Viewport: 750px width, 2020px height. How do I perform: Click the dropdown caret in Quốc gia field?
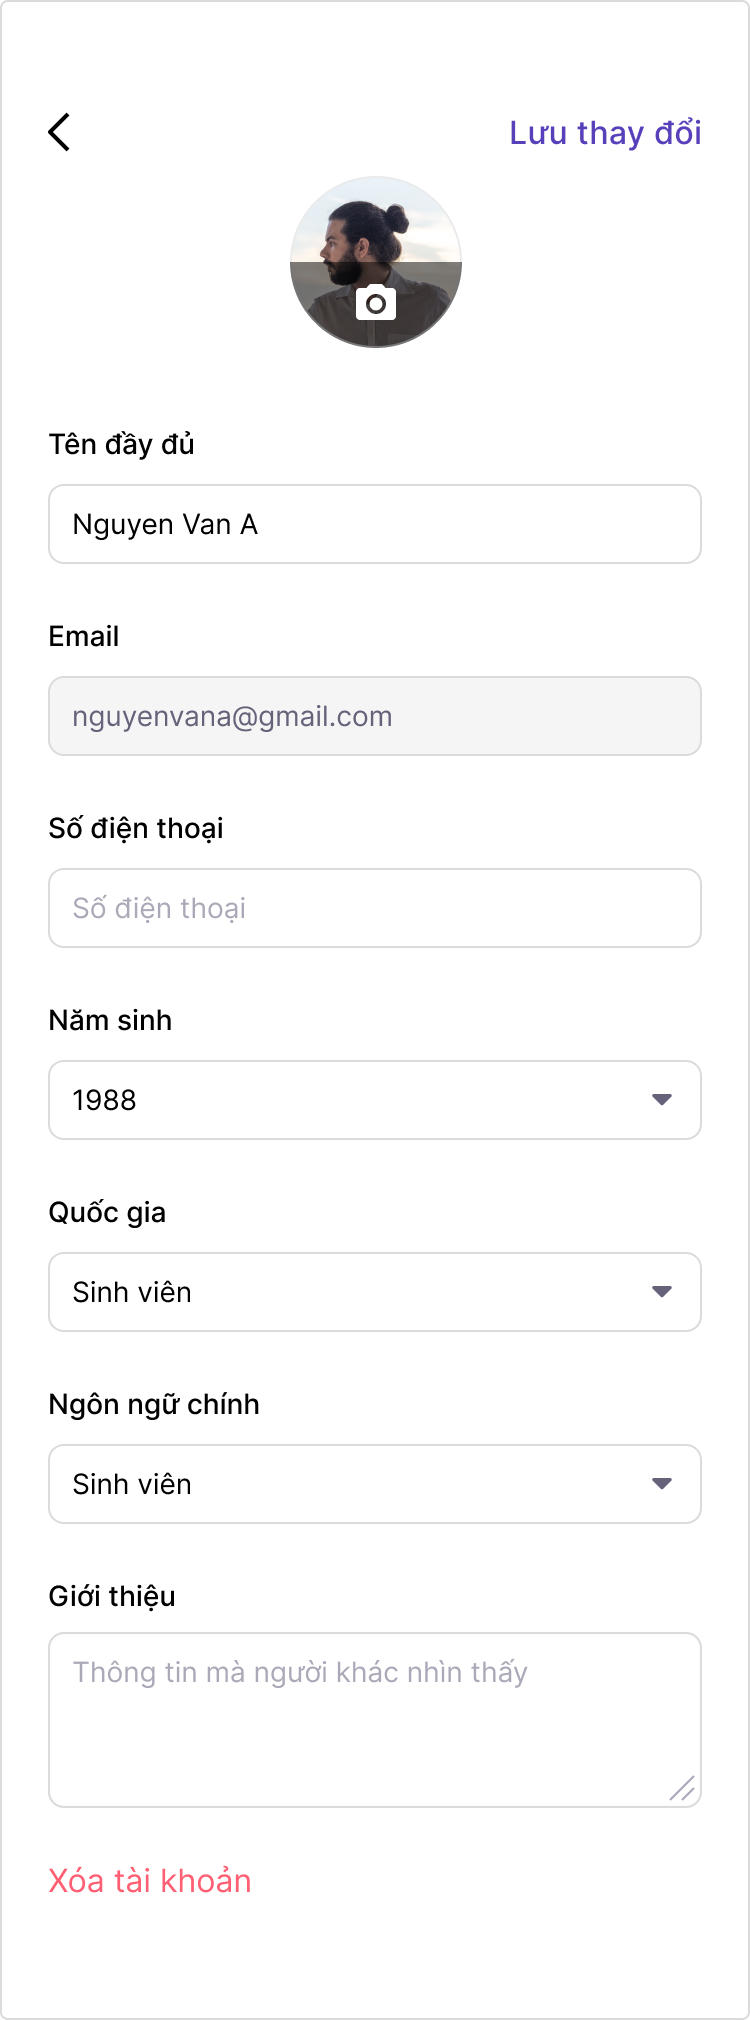(x=661, y=1292)
